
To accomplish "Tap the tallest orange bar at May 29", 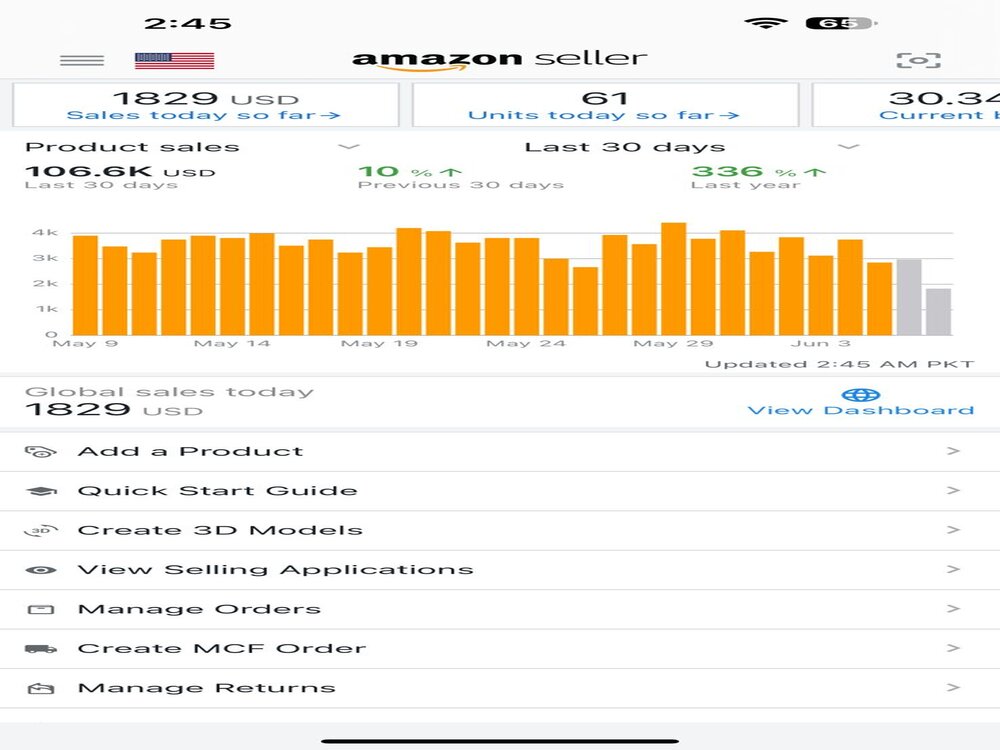I will (x=673, y=279).
